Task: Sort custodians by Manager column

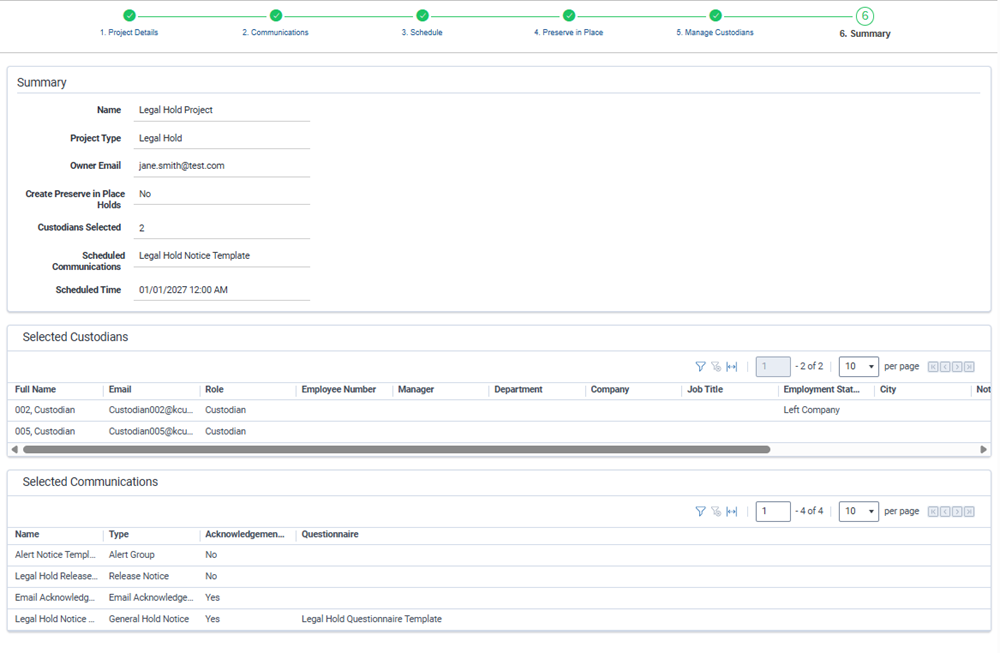Action: click(416, 390)
